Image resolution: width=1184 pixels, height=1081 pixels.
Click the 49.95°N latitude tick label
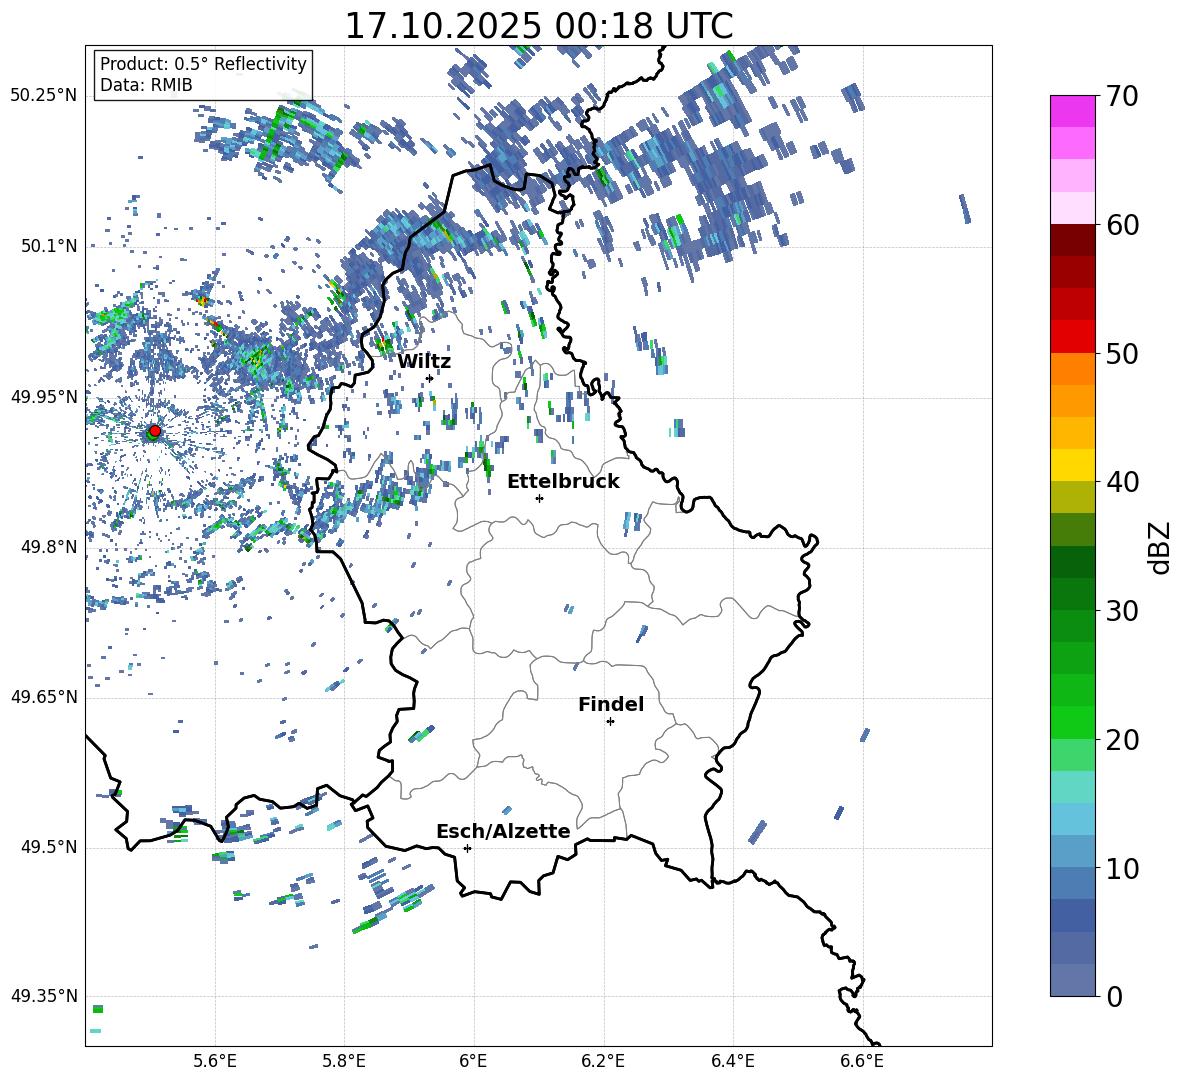[44, 397]
